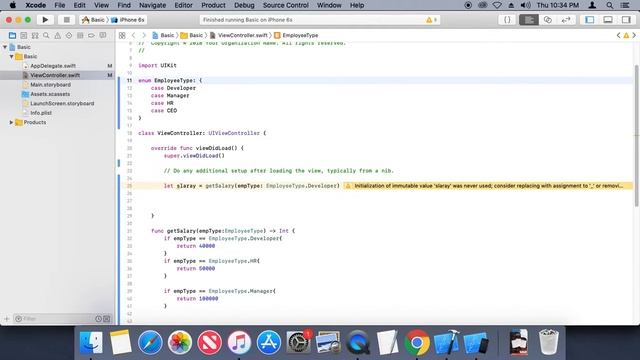Jump to next issue arrow
This screenshot has height=360, width=640.
(x=634, y=36)
